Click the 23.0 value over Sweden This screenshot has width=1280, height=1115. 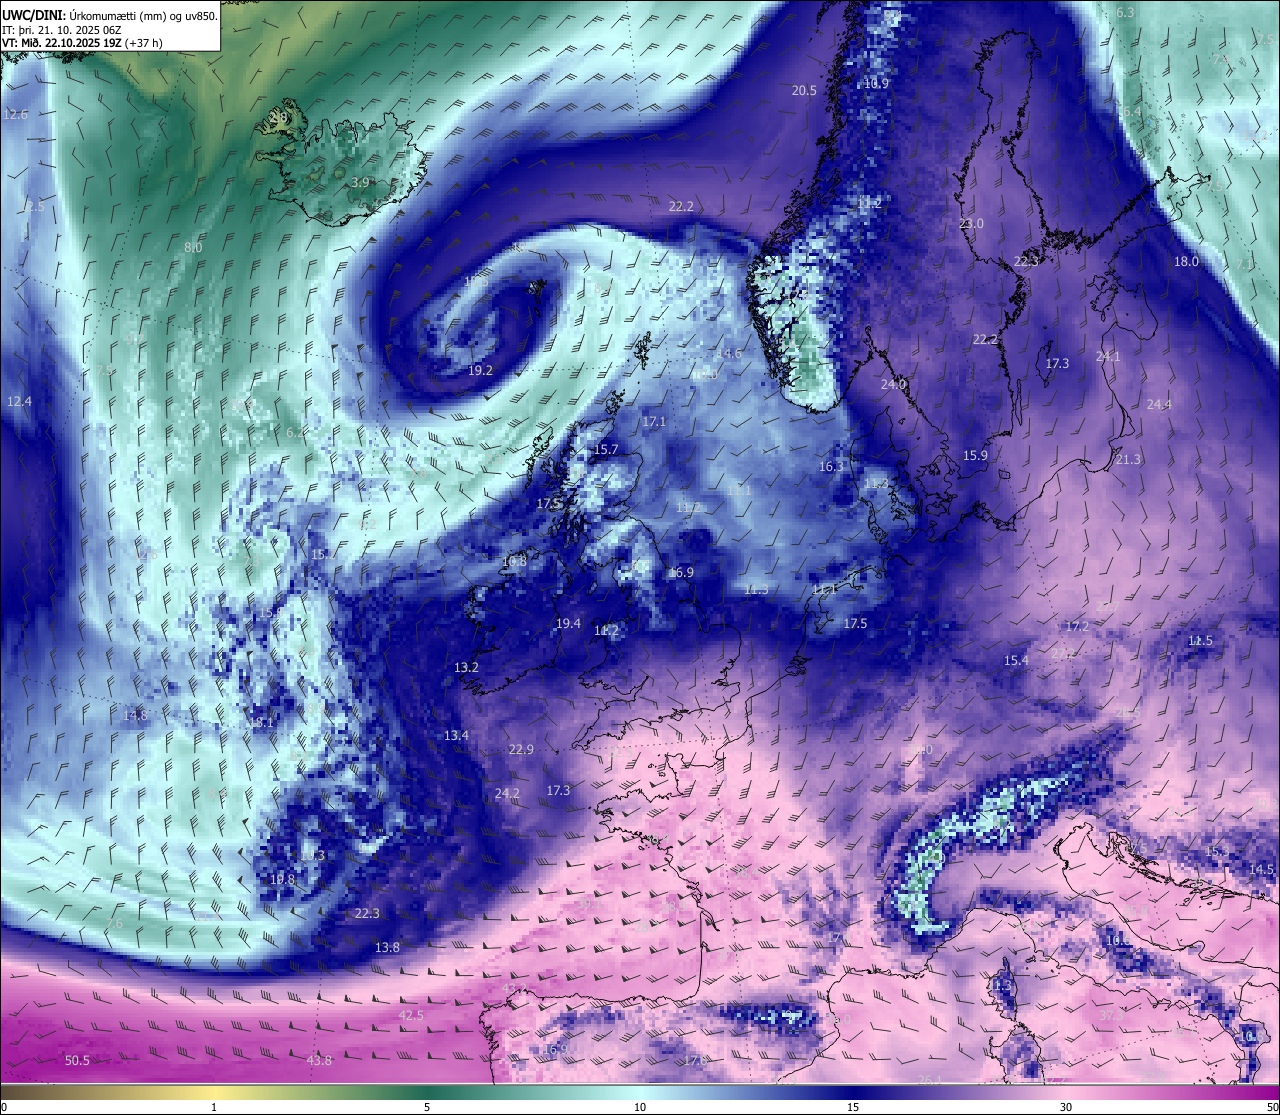971,224
